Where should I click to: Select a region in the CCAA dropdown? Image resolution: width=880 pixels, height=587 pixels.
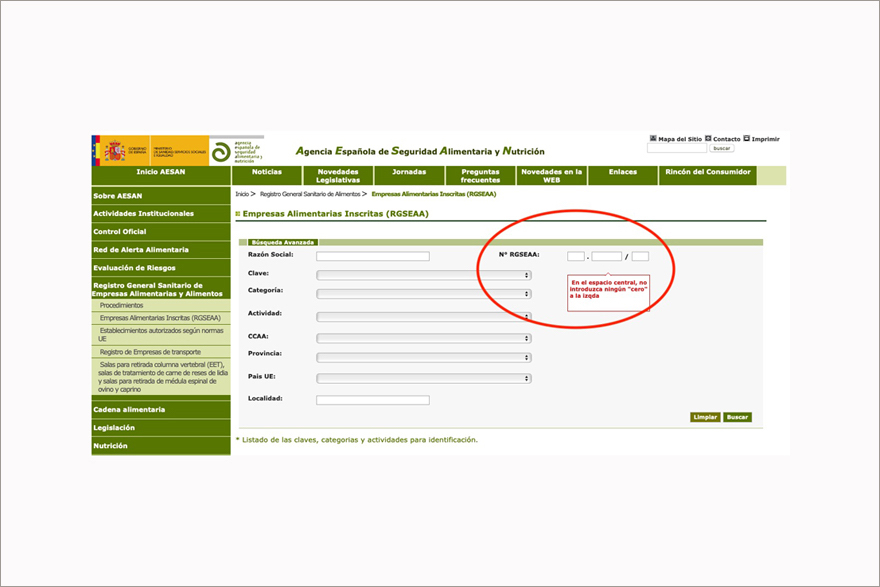click(x=423, y=339)
